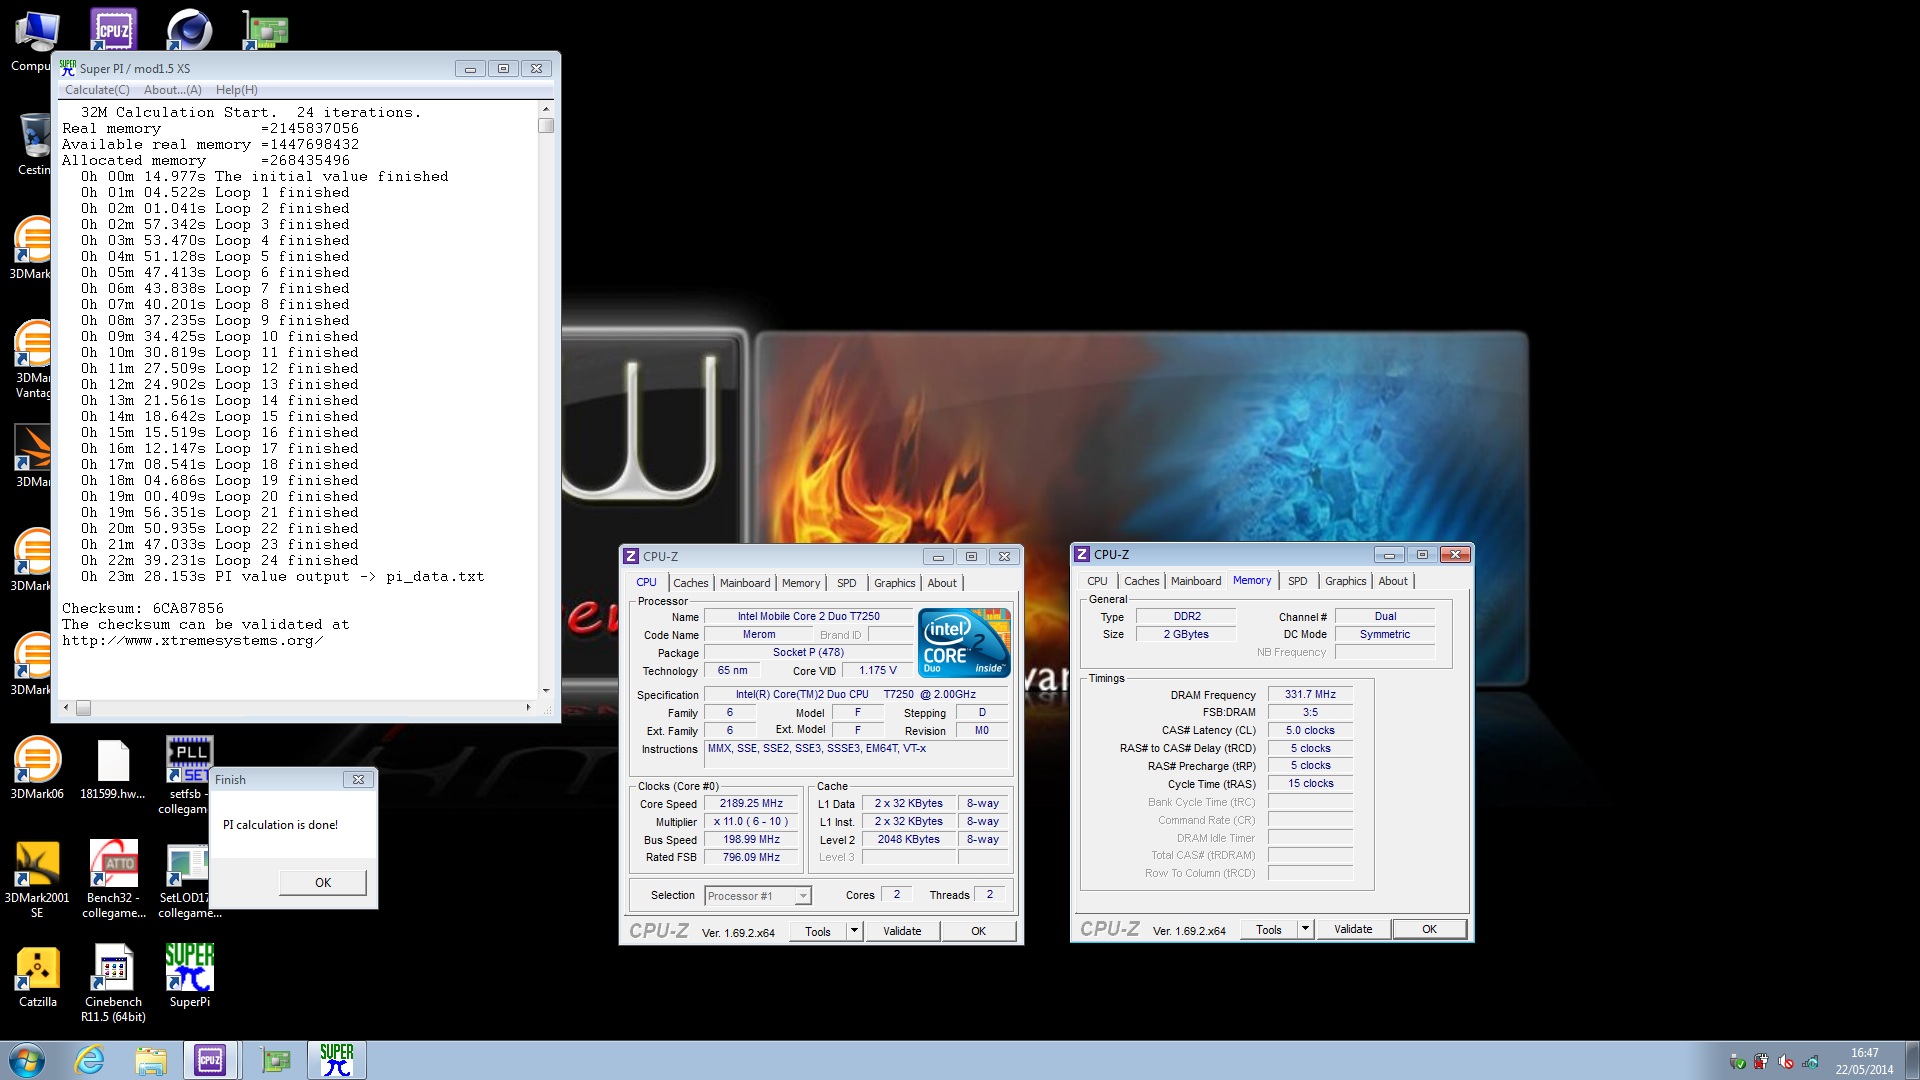
Task: Click OK button in left CPU-Z
Action: coord(978,931)
